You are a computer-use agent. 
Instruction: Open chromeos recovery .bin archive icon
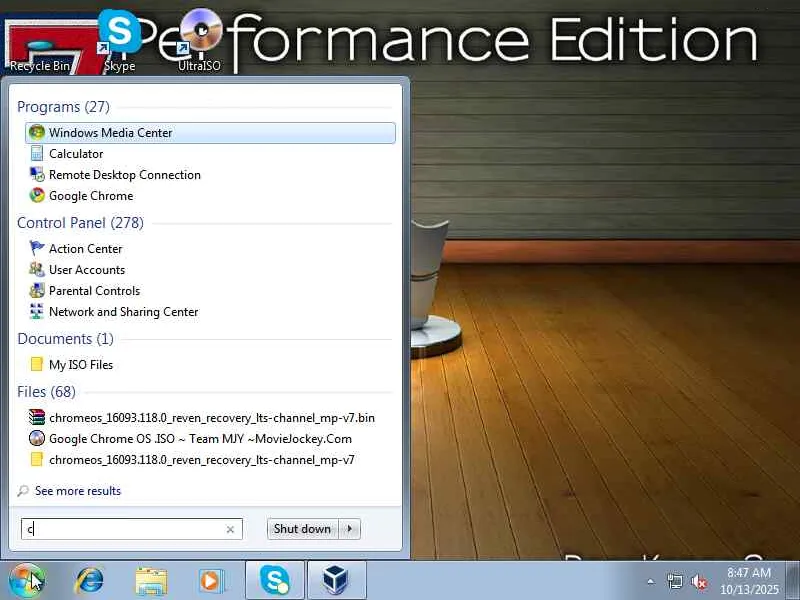(x=37, y=417)
